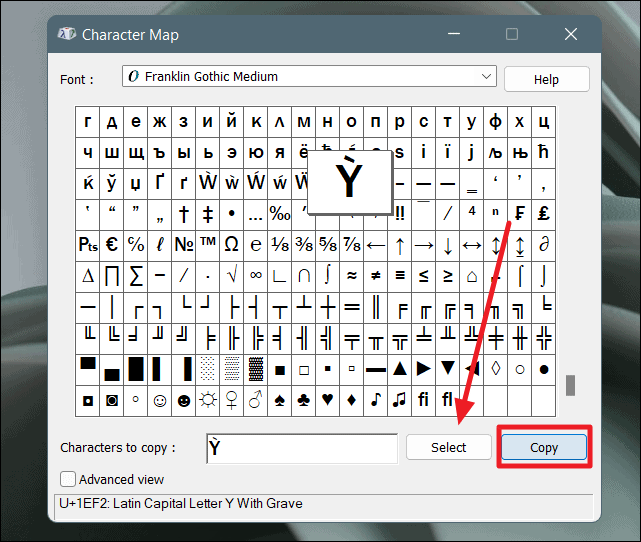The width and height of the screenshot is (641, 542).
Task: Select the black right-pointing triangle ► character
Action: click(424, 370)
